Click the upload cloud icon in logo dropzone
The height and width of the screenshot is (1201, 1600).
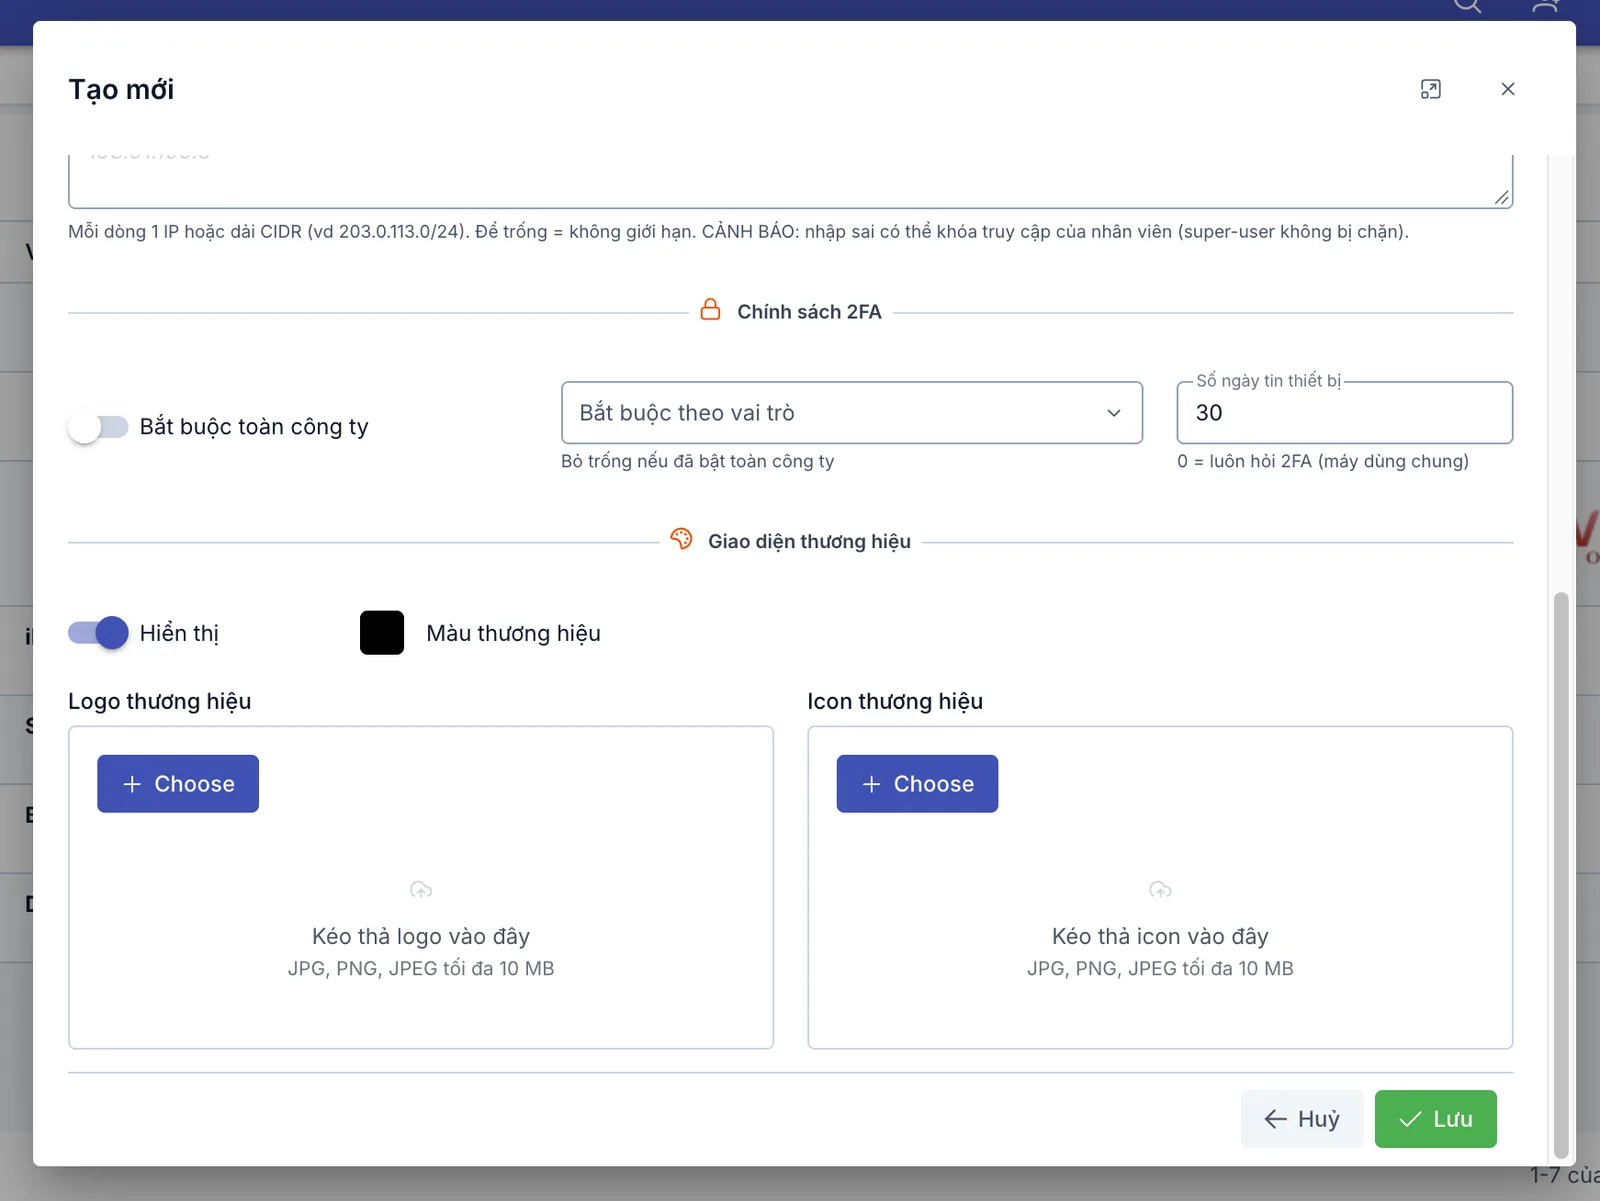point(421,889)
